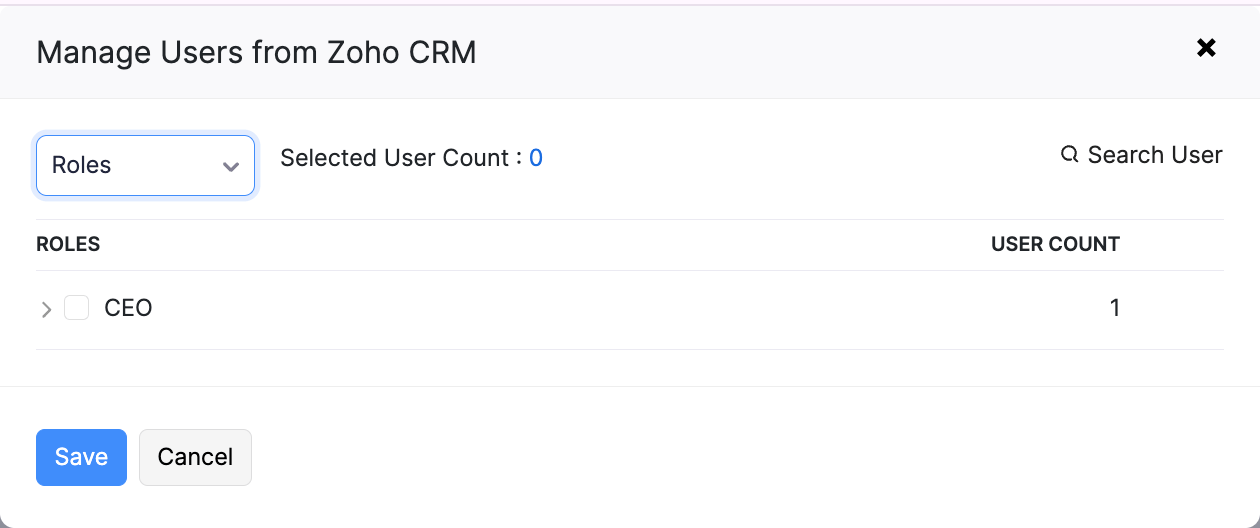
Task: Open the Roles filter combo box
Action: (x=146, y=166)
